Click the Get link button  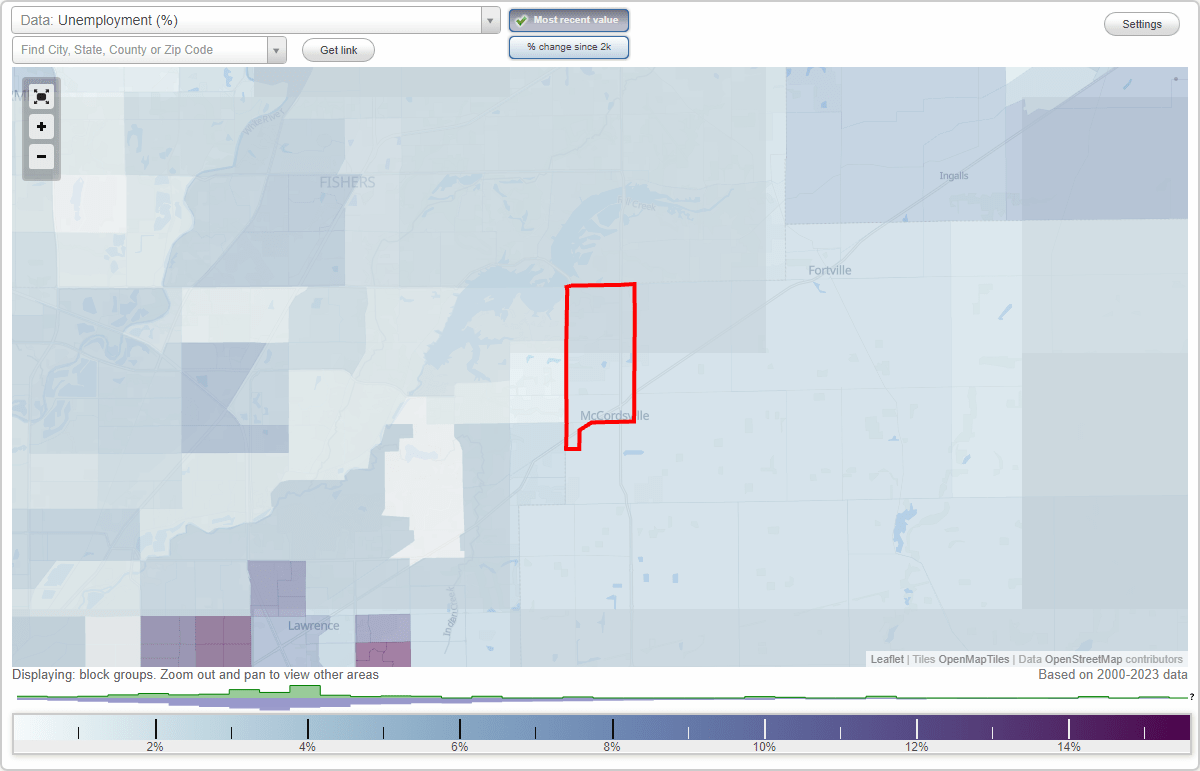338,50
